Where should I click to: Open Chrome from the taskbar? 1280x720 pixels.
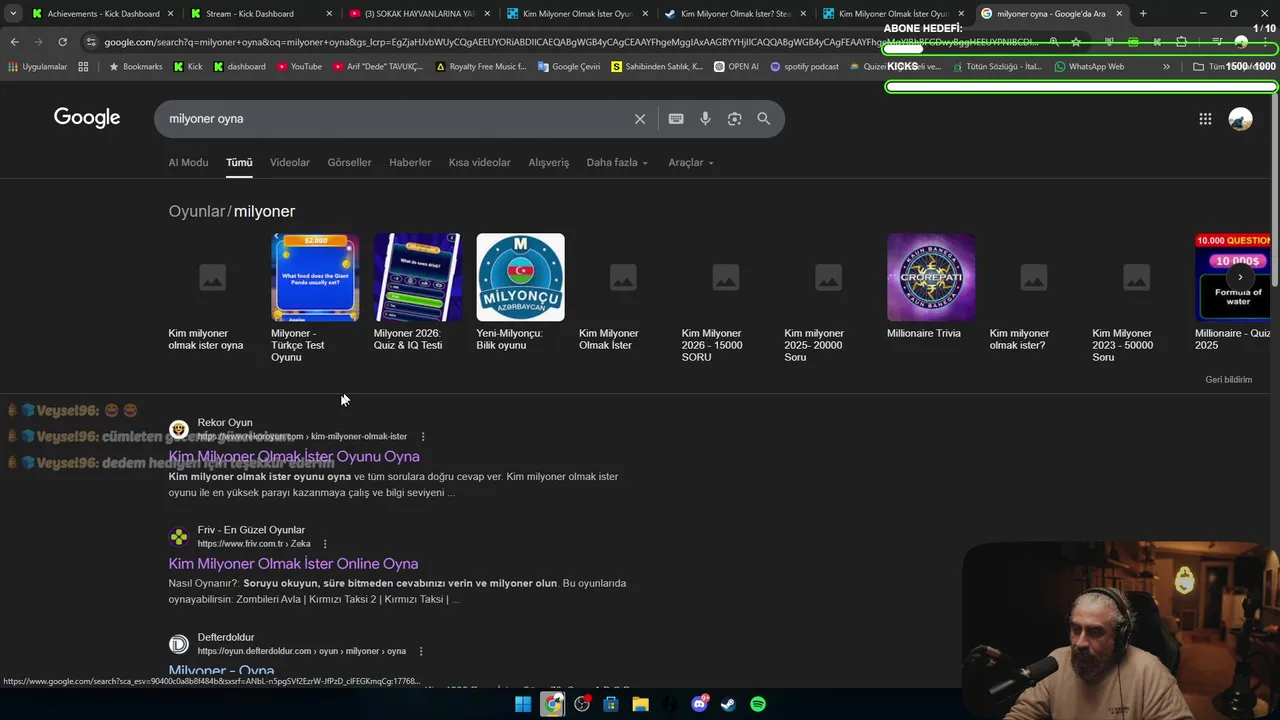click(x=552, y=704)
